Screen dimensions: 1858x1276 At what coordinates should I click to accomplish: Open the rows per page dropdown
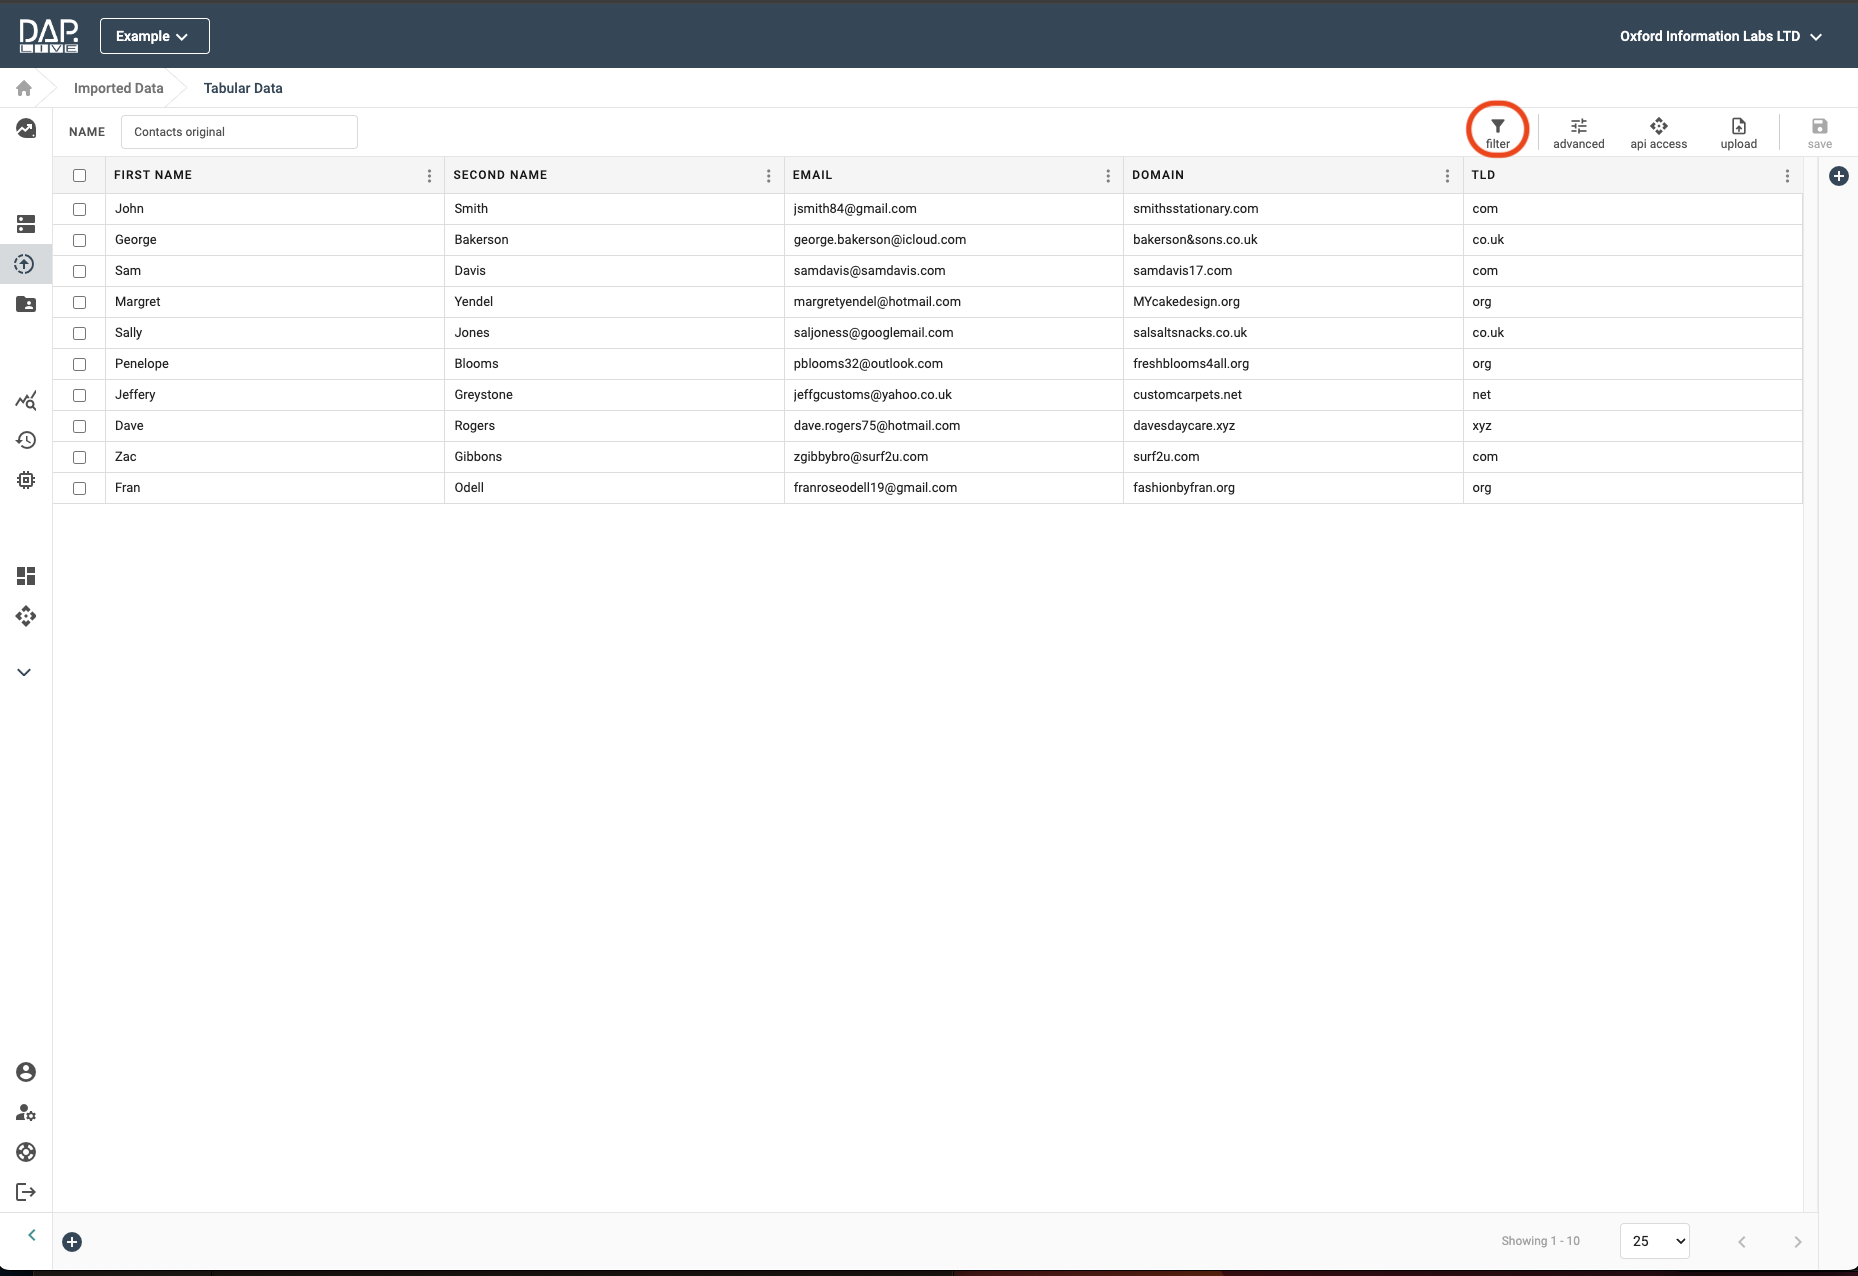1654,1241
